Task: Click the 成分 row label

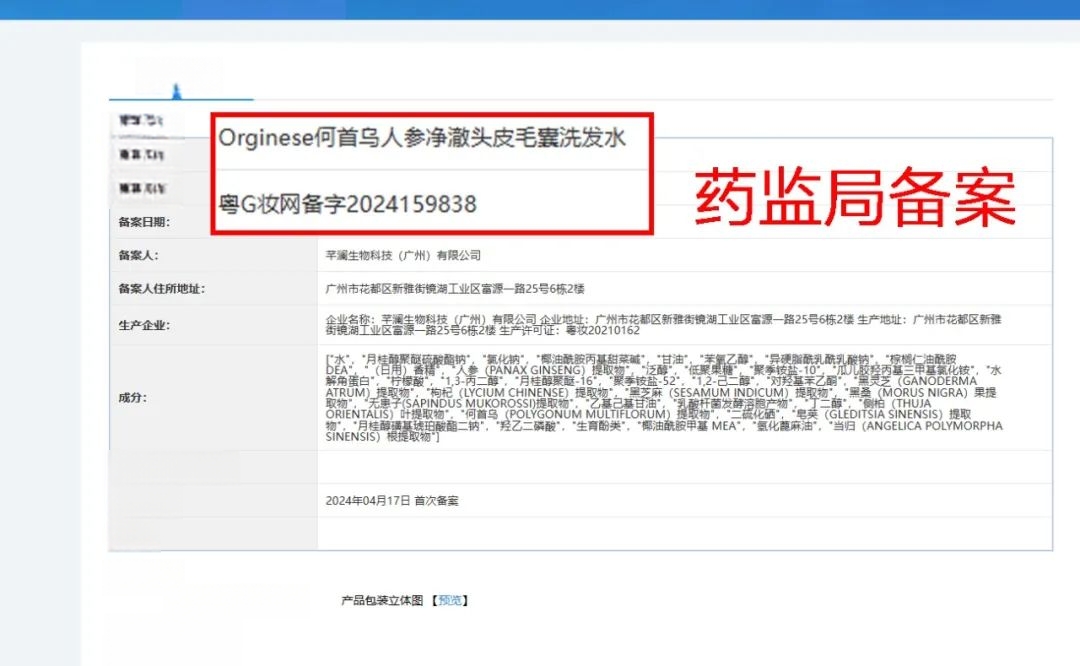Action: coord(133,397)
